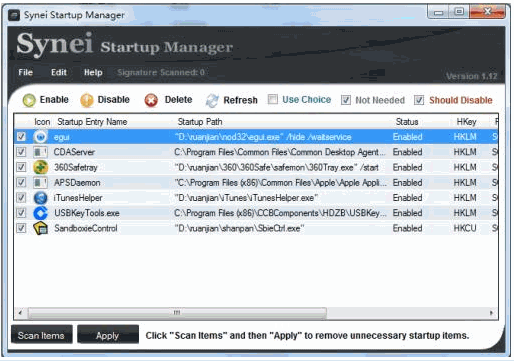The height and width of the screenshot is (361, 514).
Task: Click the orange Disable icon
Action: point(87,100)
